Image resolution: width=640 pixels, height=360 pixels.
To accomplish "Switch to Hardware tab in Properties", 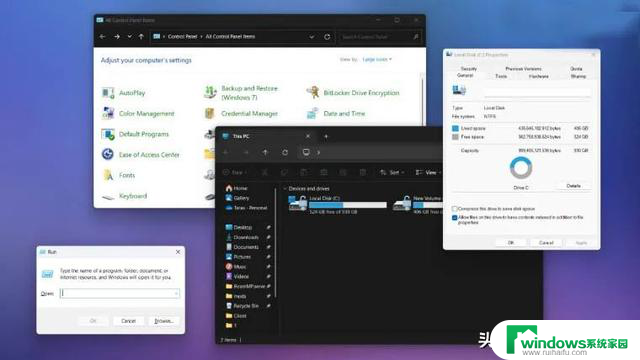I will (x=538, y=76).
